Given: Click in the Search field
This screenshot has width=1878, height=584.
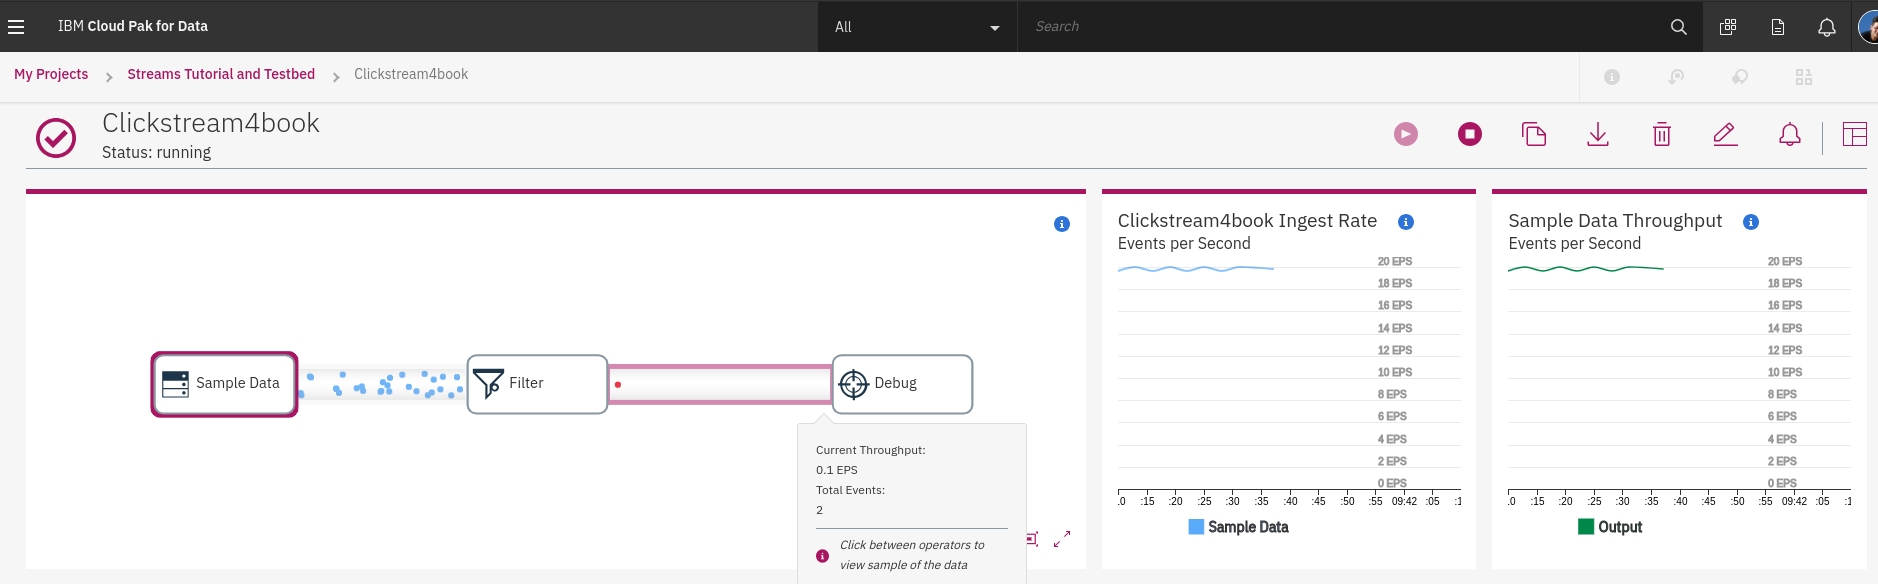Looking at the screenshot, I should click(x=1340, y=27).
